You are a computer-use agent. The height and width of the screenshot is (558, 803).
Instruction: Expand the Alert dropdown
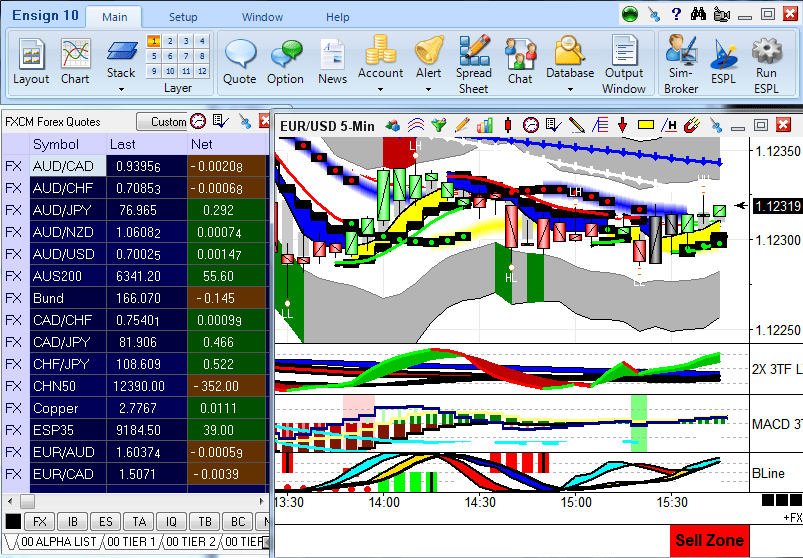click(x=428, y=90)
